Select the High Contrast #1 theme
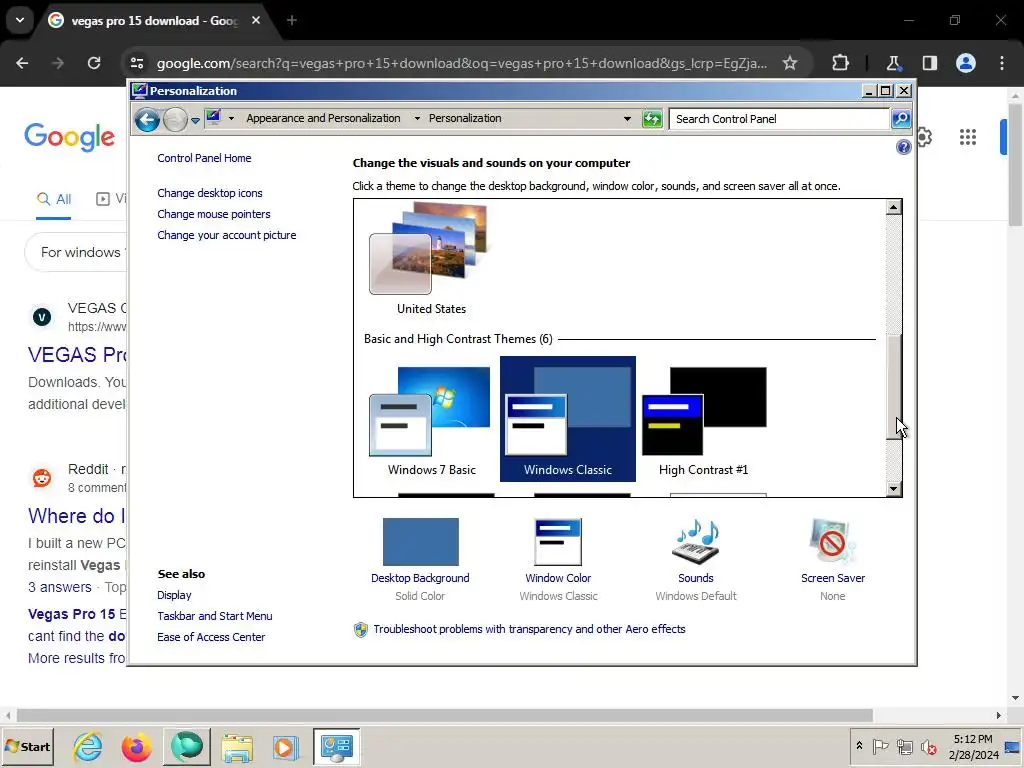This screenshot has width=1024, height=768. [704, 419]
